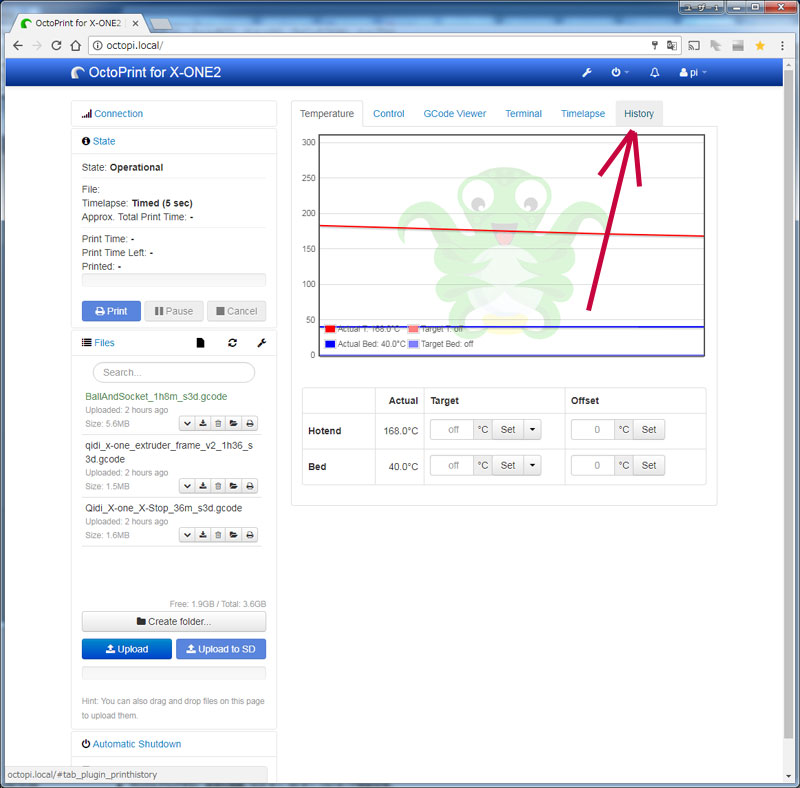The image size is (800, 788).
Task: Click the browser home icon
Action: (76, 45)
